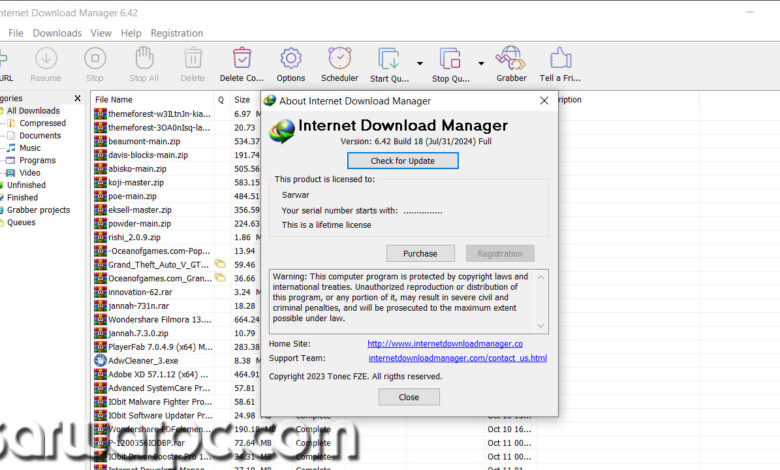
Task: Select Advanced SystemCare Pr... file row
Action: tap(159, 388)
